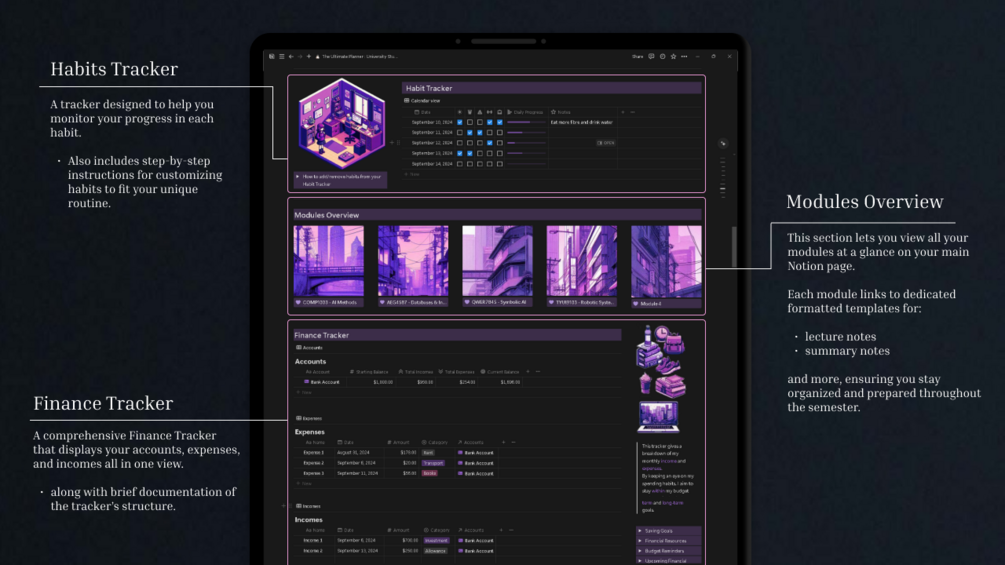
Task: Click the Investment category tag on Income 1
Action: tap(436, 540)
